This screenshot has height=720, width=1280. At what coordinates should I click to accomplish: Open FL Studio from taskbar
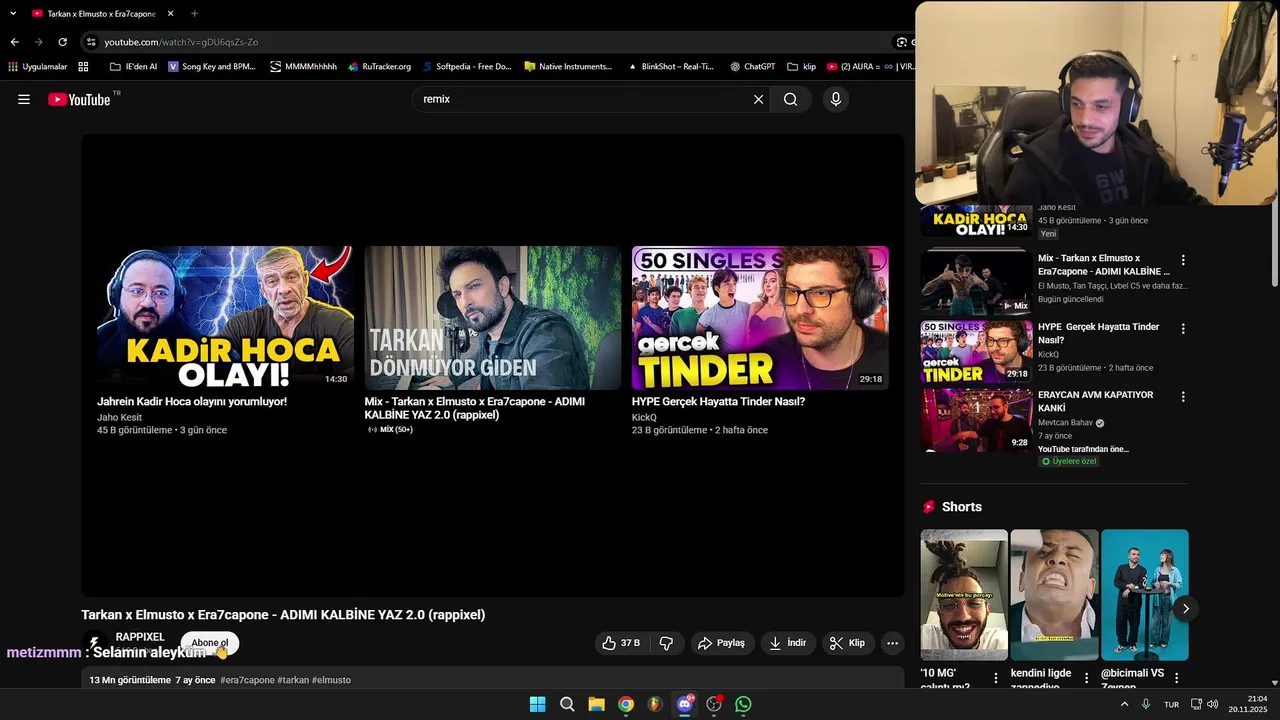click(x=655, y=704)
